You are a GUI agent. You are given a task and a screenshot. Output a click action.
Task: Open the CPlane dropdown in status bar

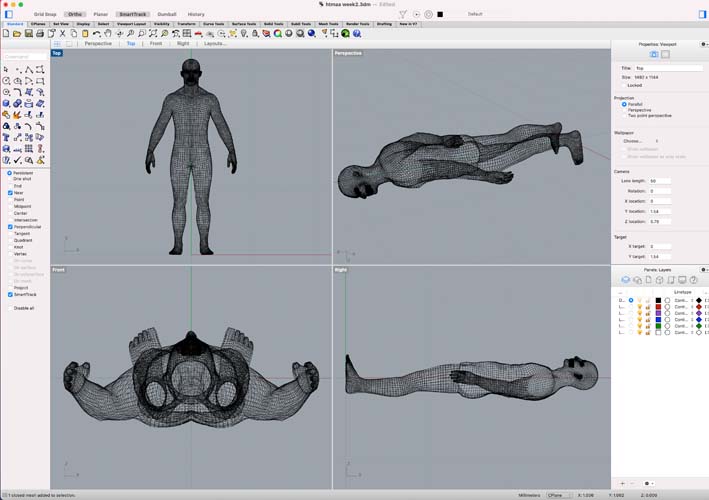coord(559,495)
